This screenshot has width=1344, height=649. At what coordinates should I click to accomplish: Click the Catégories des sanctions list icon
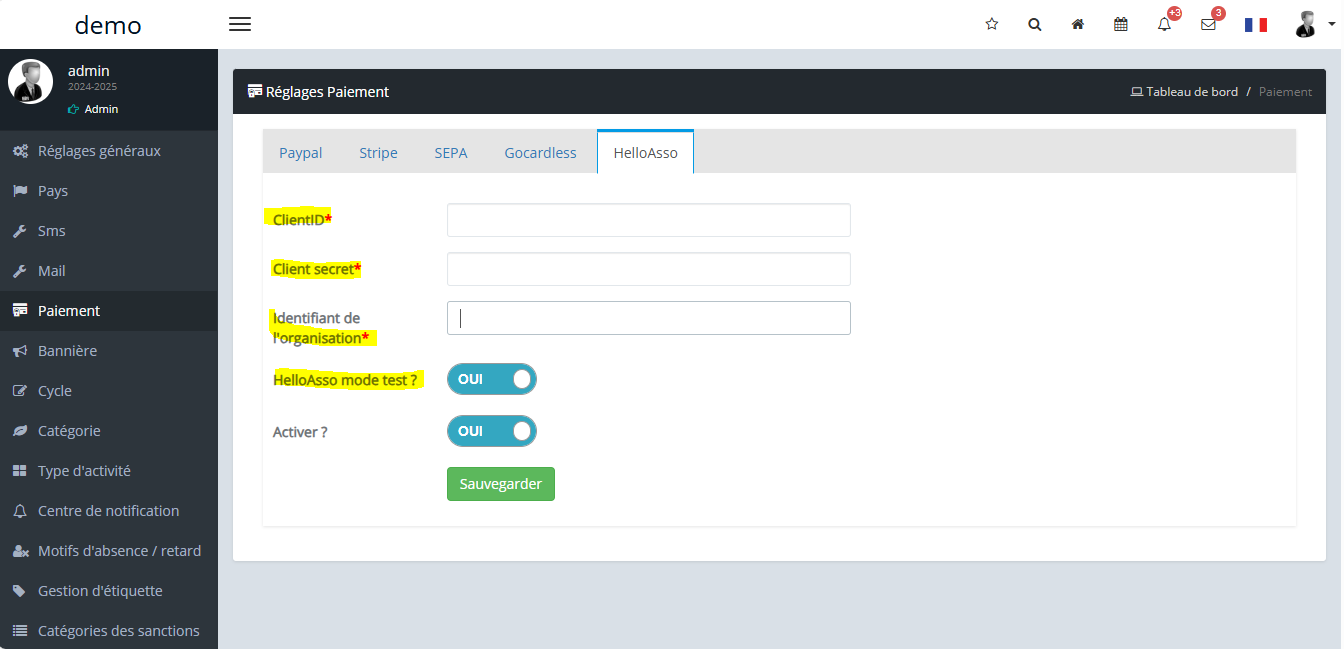[x=19, y=631]
